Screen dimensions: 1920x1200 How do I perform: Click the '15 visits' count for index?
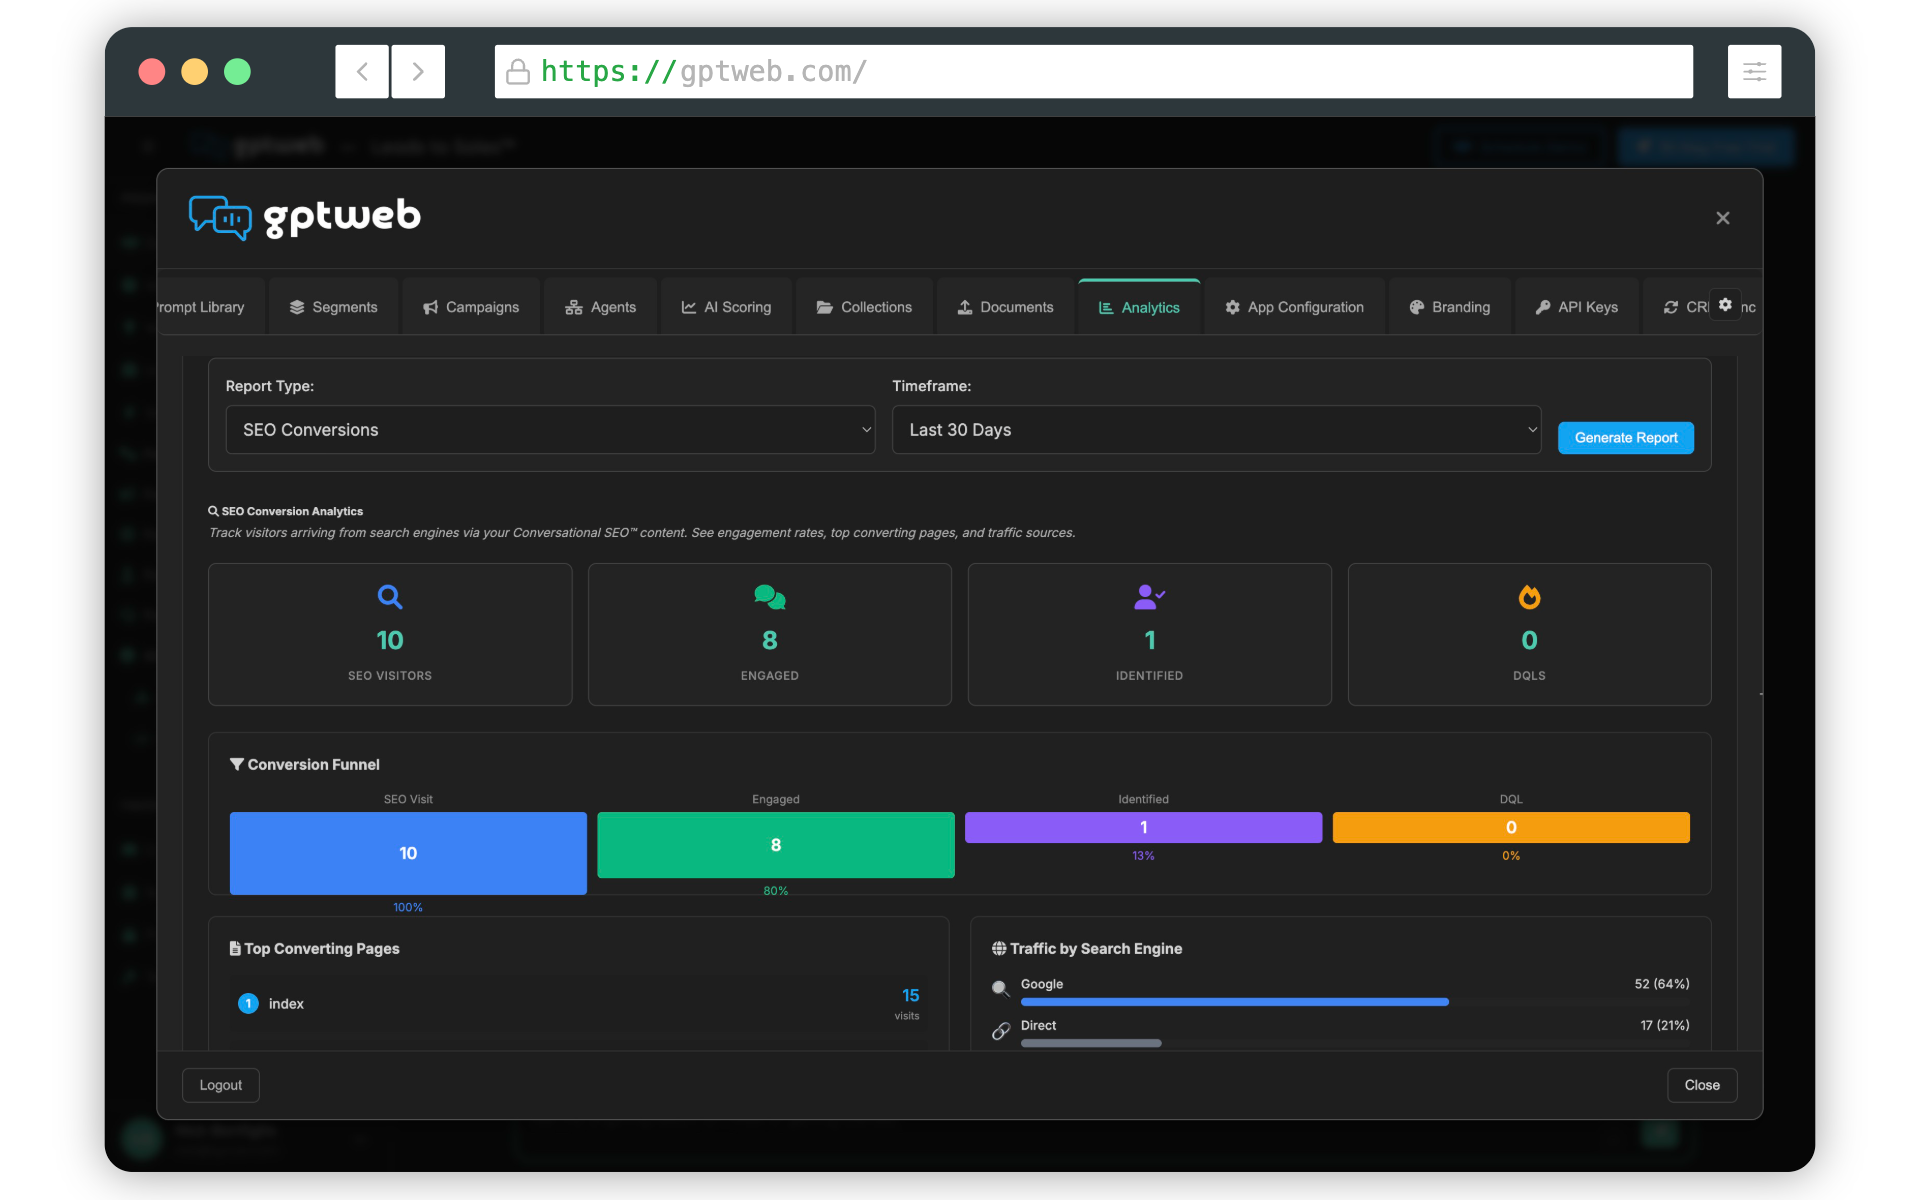point(909,1004)
